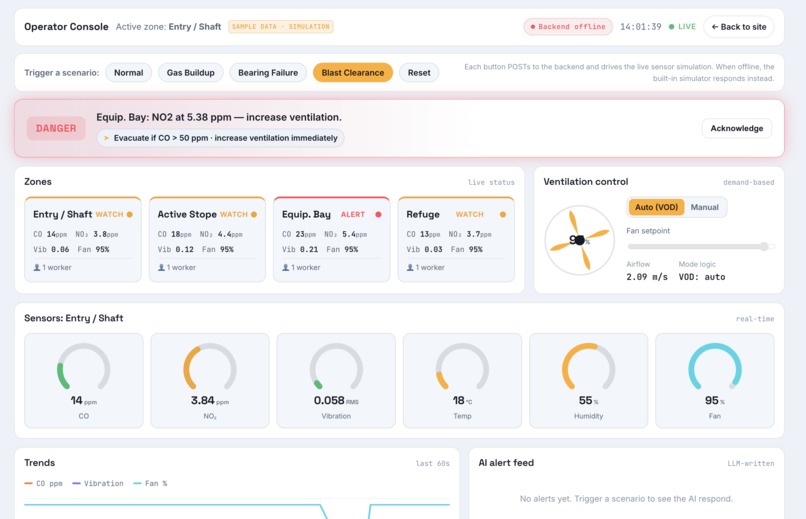Click the 14:01:39 clock readout
Image resolution: width=806 pixels, height=519 pixels.
(640, 27)
